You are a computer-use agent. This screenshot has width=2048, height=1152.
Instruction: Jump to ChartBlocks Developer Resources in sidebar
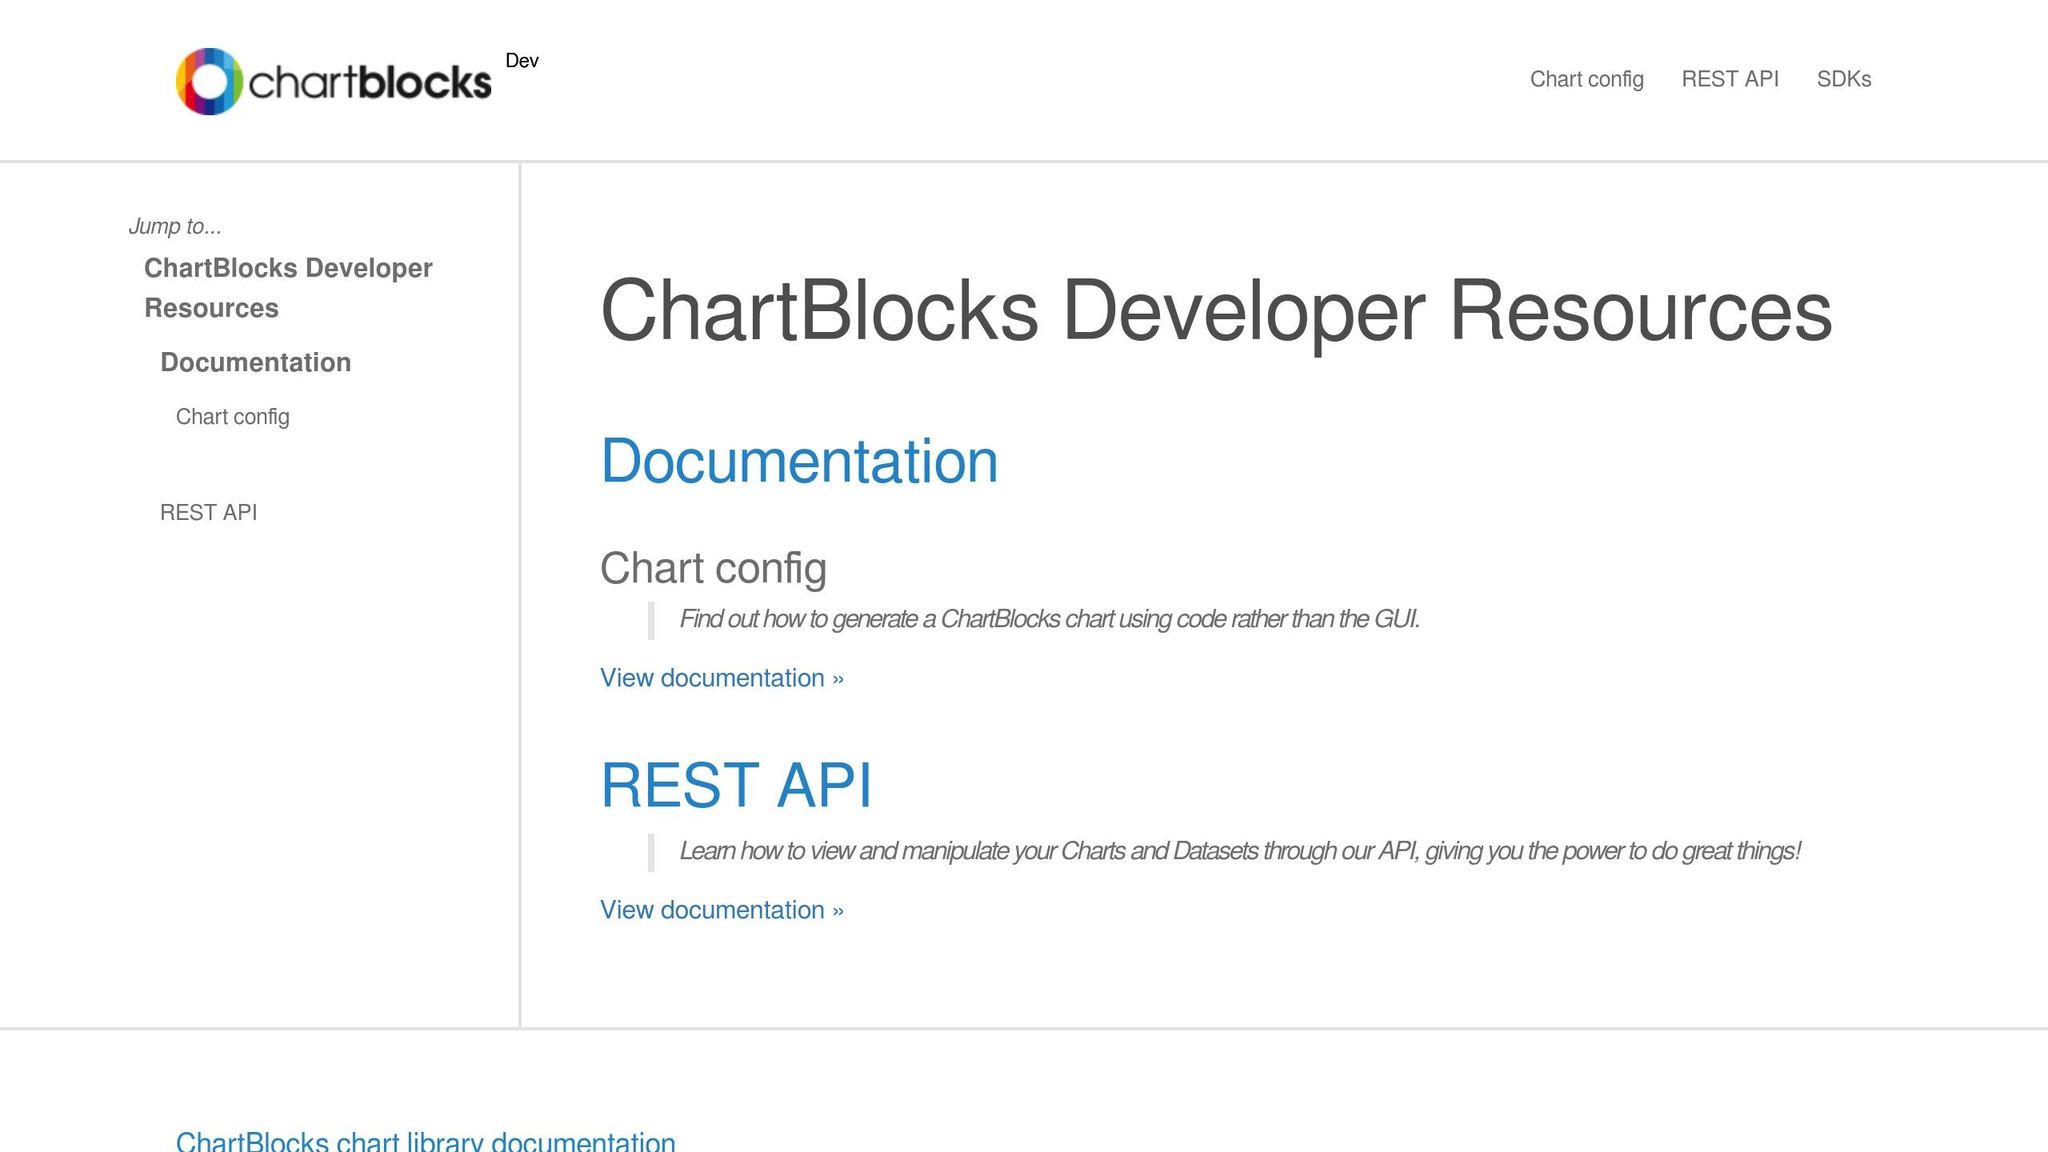coord(288,288)
